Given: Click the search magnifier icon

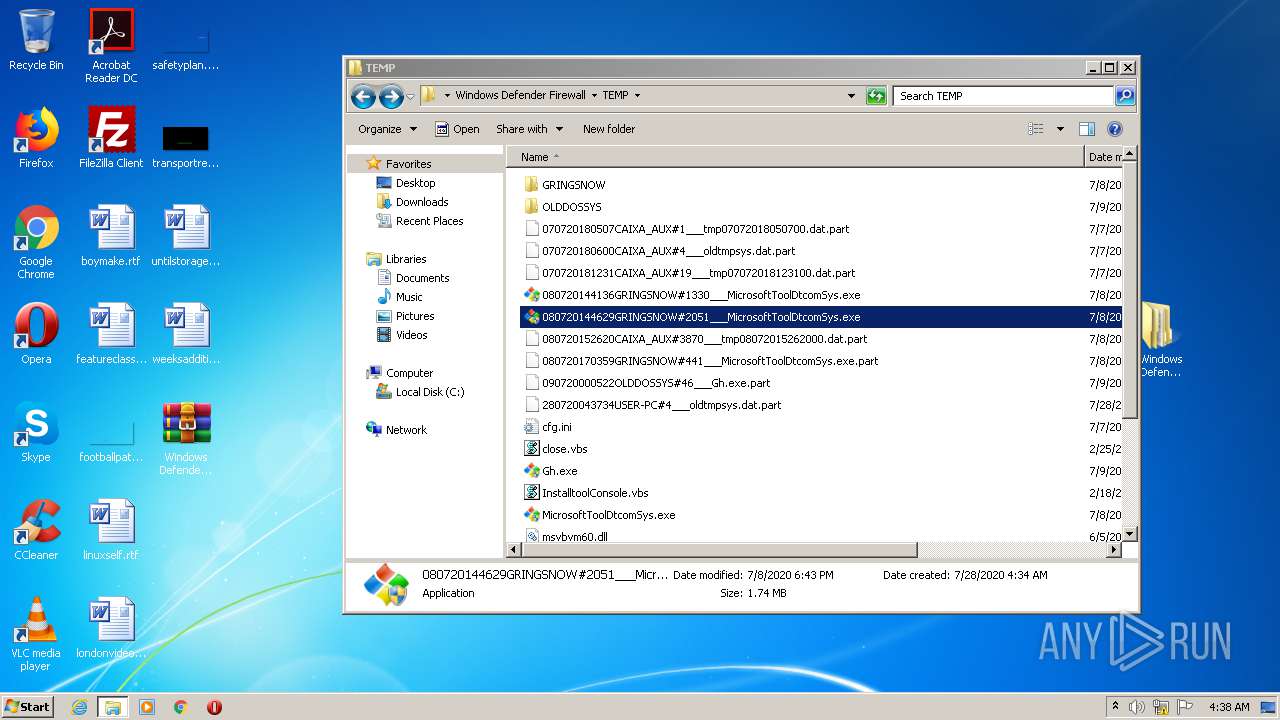Looking at the screenshot, I should point(1125,96).
